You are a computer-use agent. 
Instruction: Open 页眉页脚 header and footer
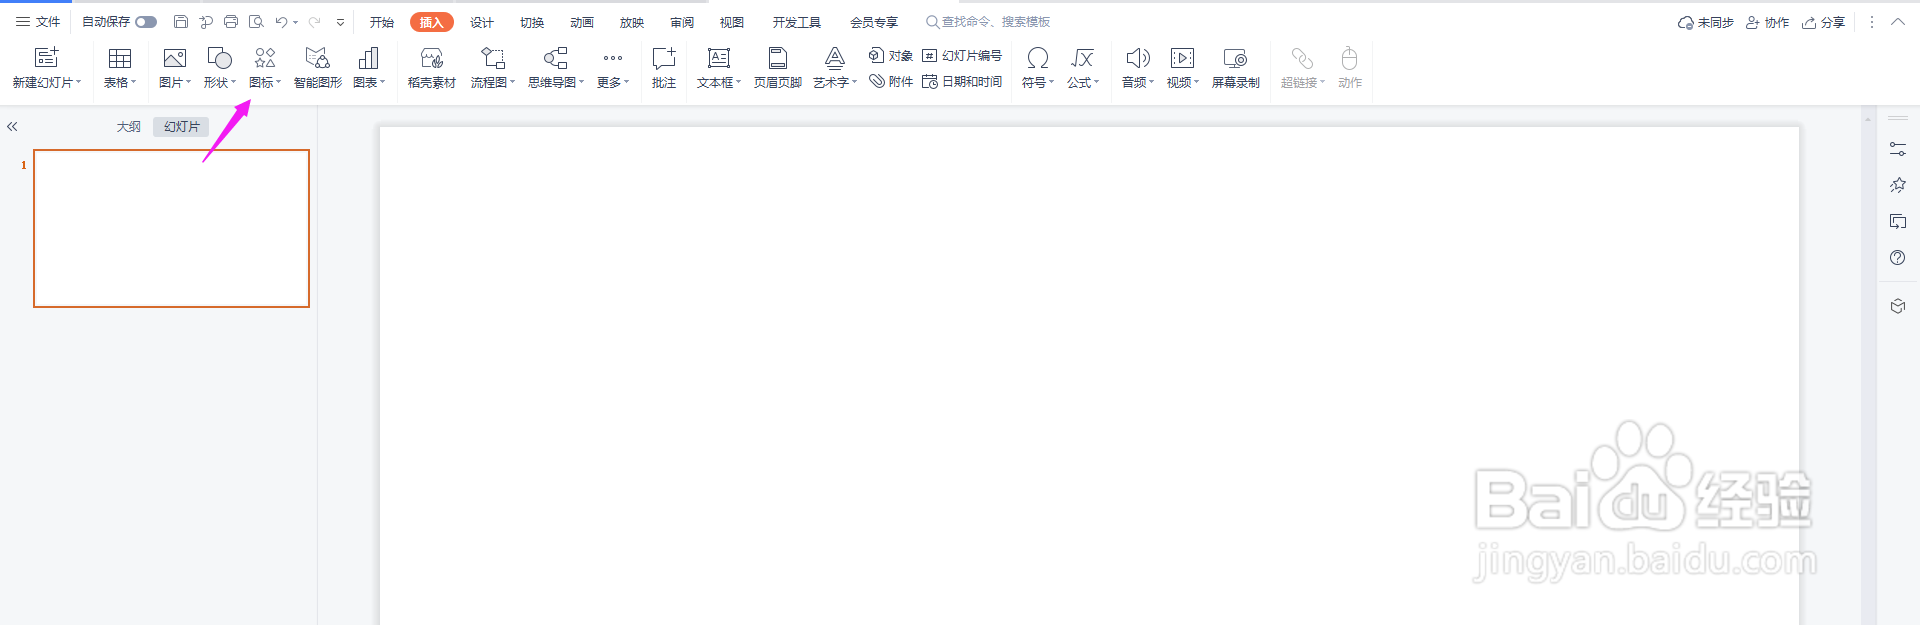point(778,69)
